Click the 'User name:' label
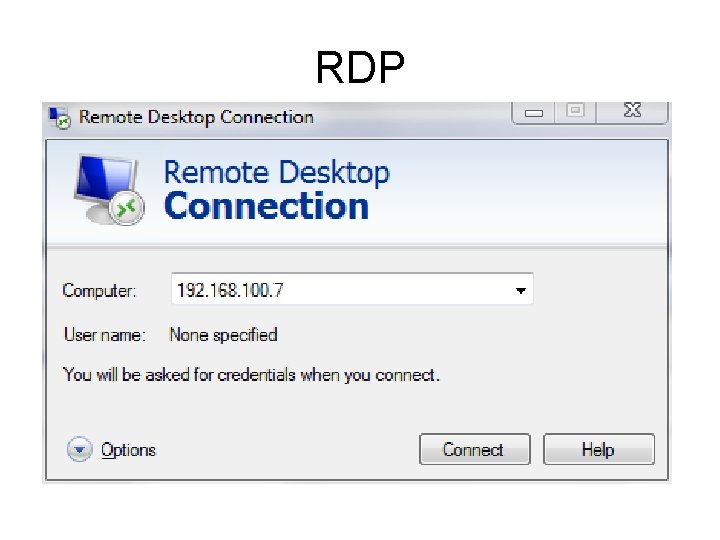720x540 pixels. pos(105,335)
